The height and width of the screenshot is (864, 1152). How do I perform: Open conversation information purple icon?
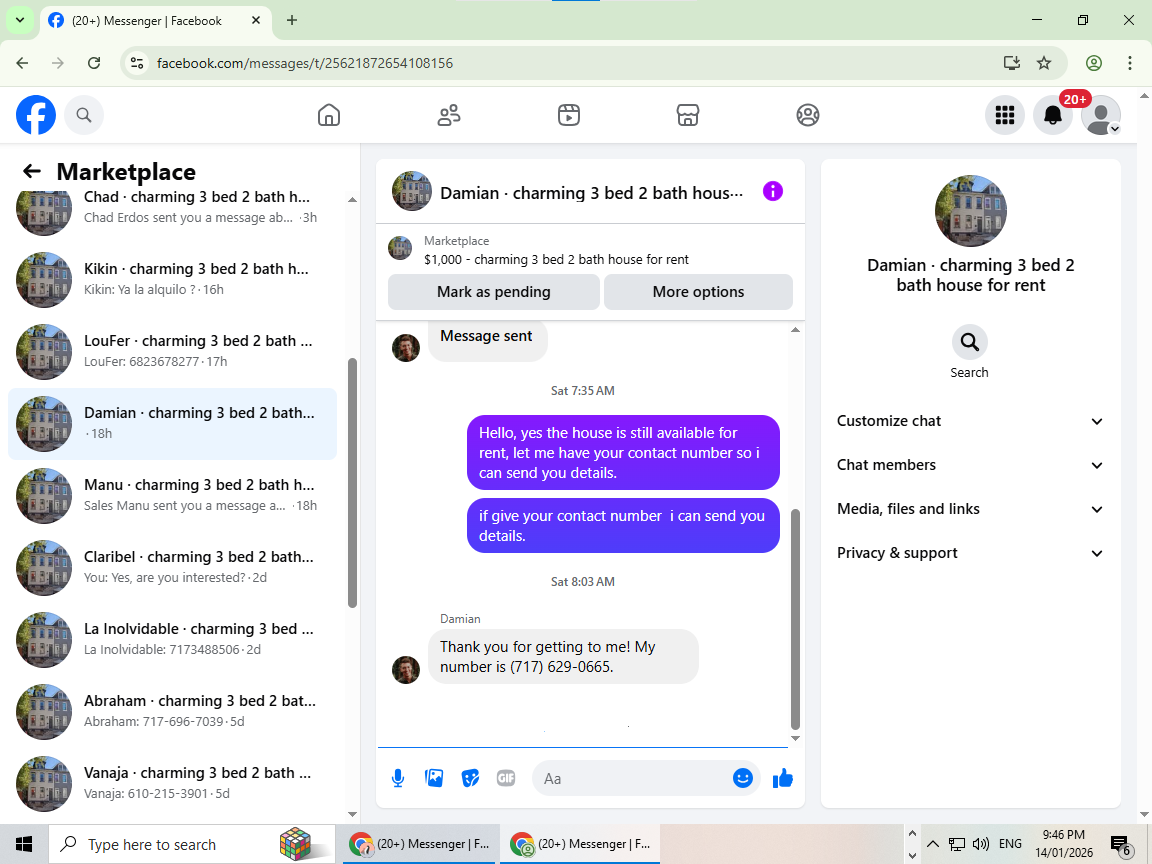pos(773,191)
